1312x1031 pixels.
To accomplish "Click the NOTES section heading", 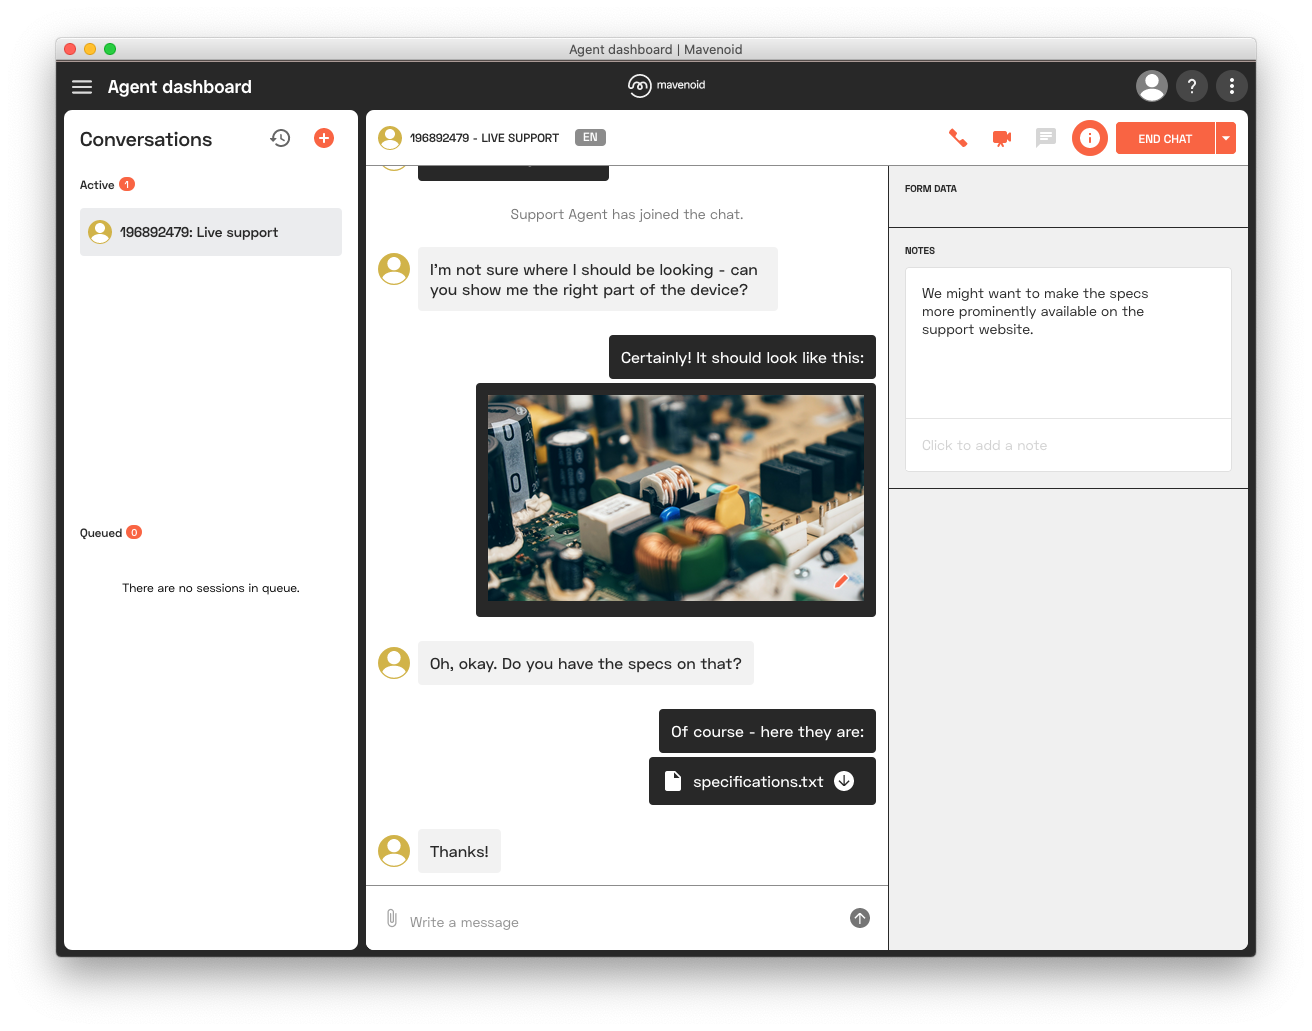I will (x=920, y=251).
